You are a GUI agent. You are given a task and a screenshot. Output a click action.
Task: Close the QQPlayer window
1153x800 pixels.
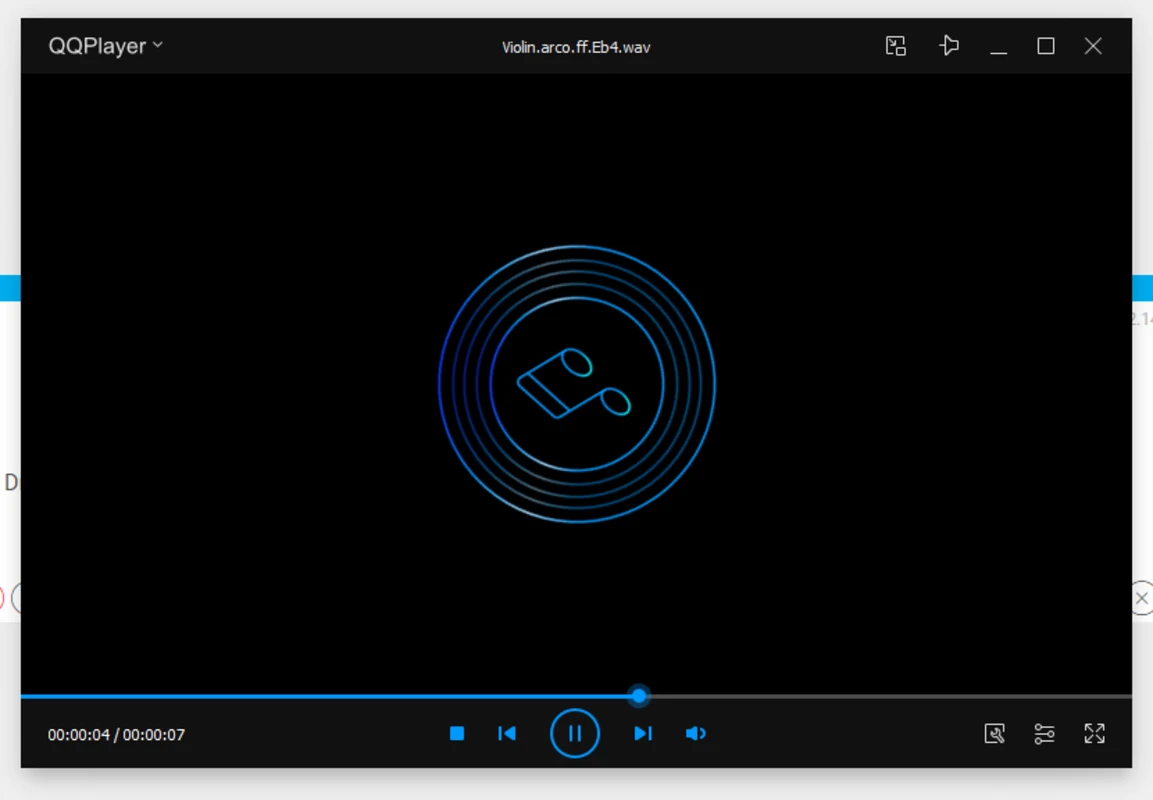pos(1093,46)
